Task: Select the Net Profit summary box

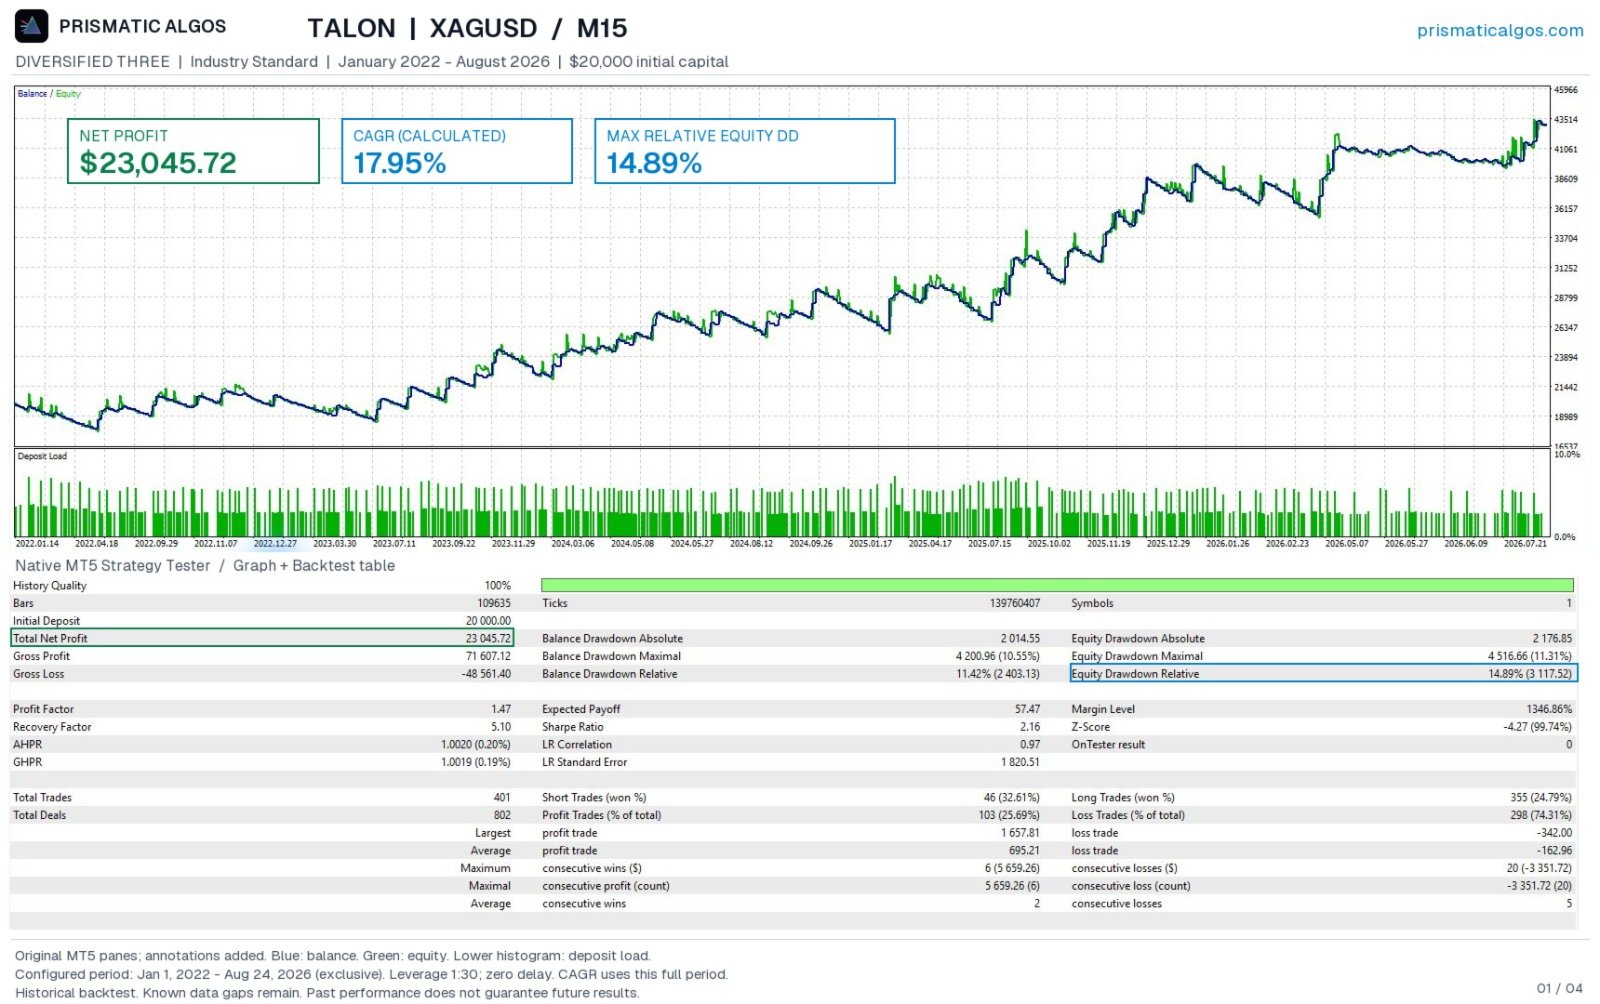Action: pos(193,151)
